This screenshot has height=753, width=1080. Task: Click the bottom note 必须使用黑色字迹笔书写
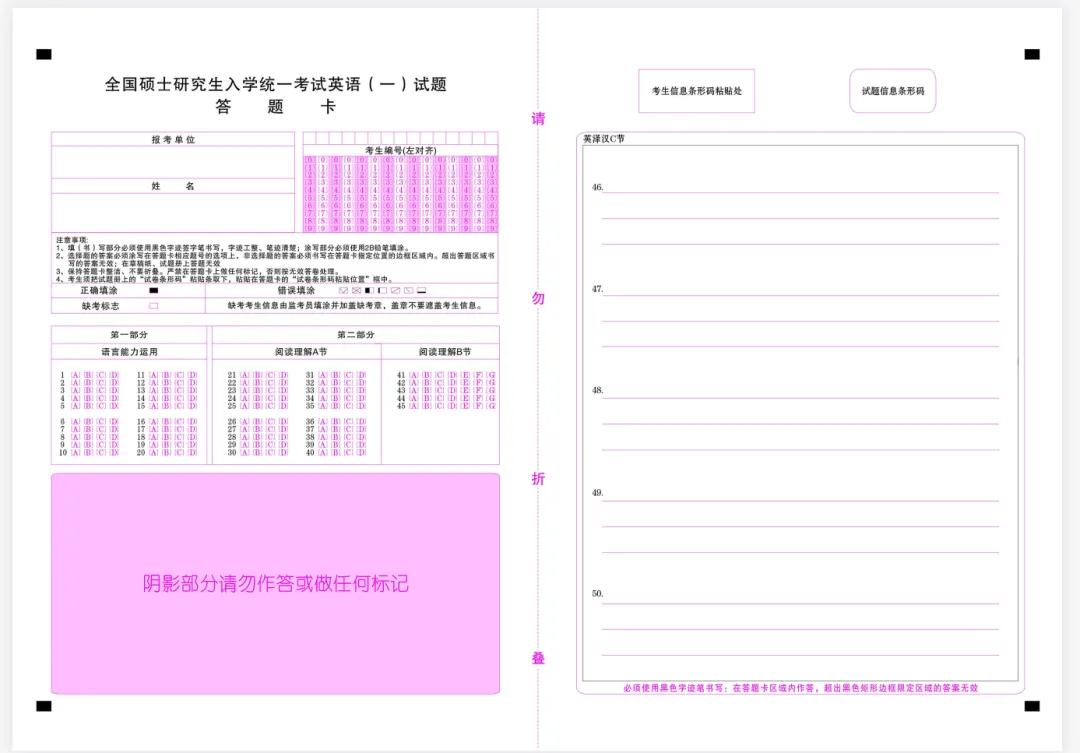[800, 688]
